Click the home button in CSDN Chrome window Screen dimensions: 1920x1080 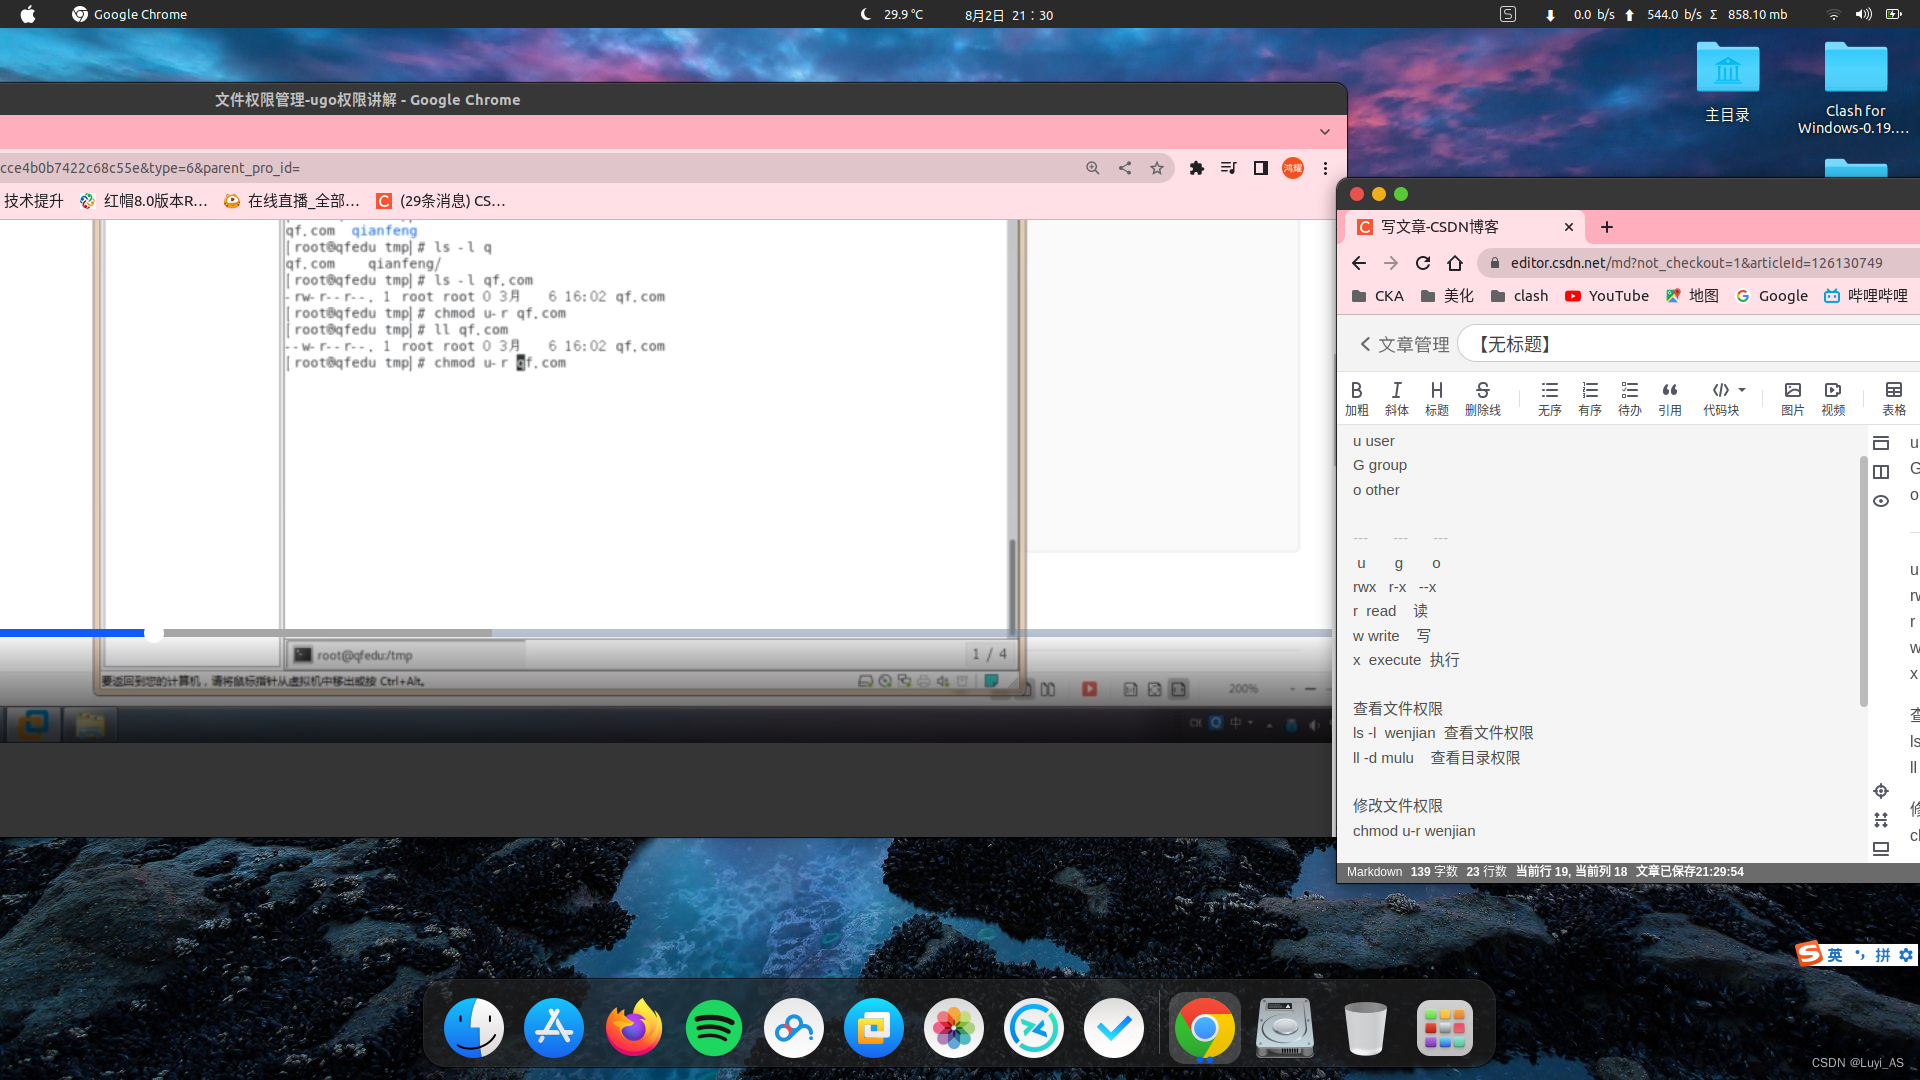1454,263
